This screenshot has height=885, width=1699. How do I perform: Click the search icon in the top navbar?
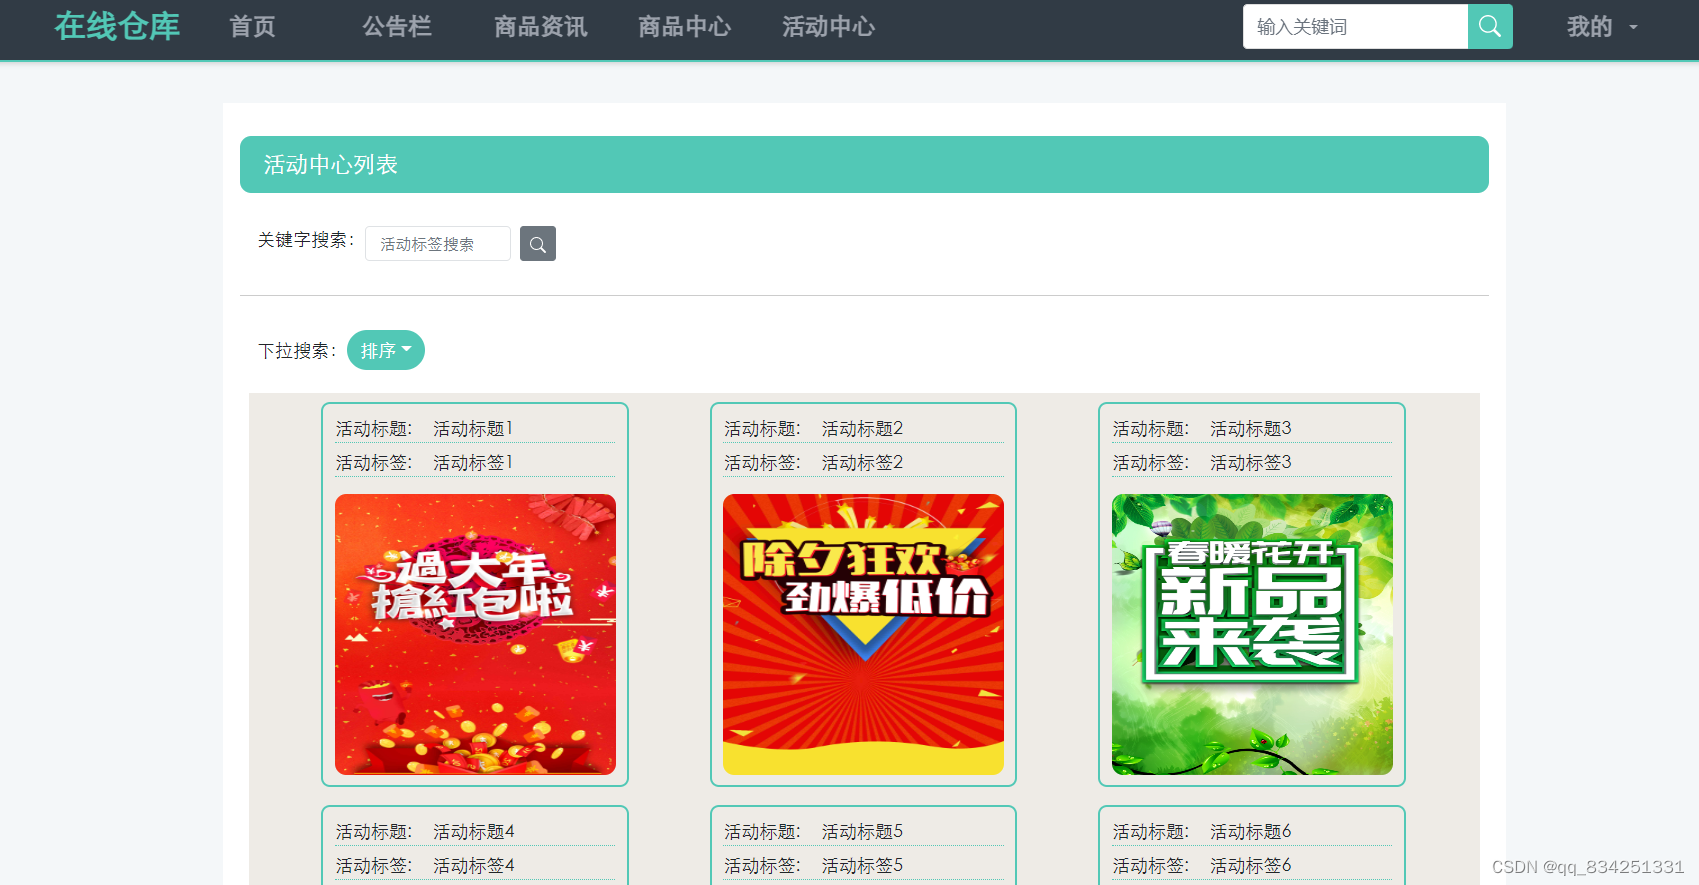(1489, 26)
